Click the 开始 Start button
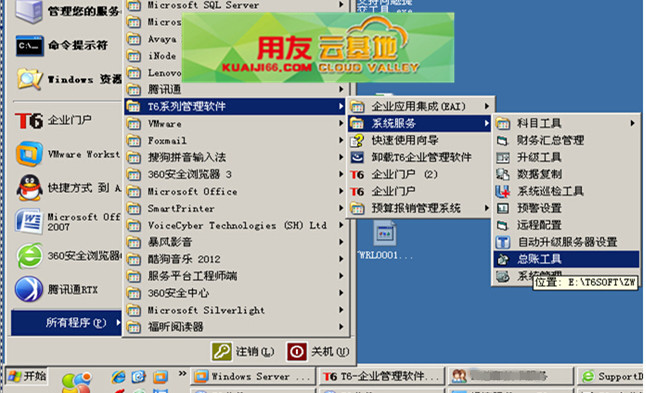Image resolution: width=646 pixels, height=393 pixels. tap(27, 376)
